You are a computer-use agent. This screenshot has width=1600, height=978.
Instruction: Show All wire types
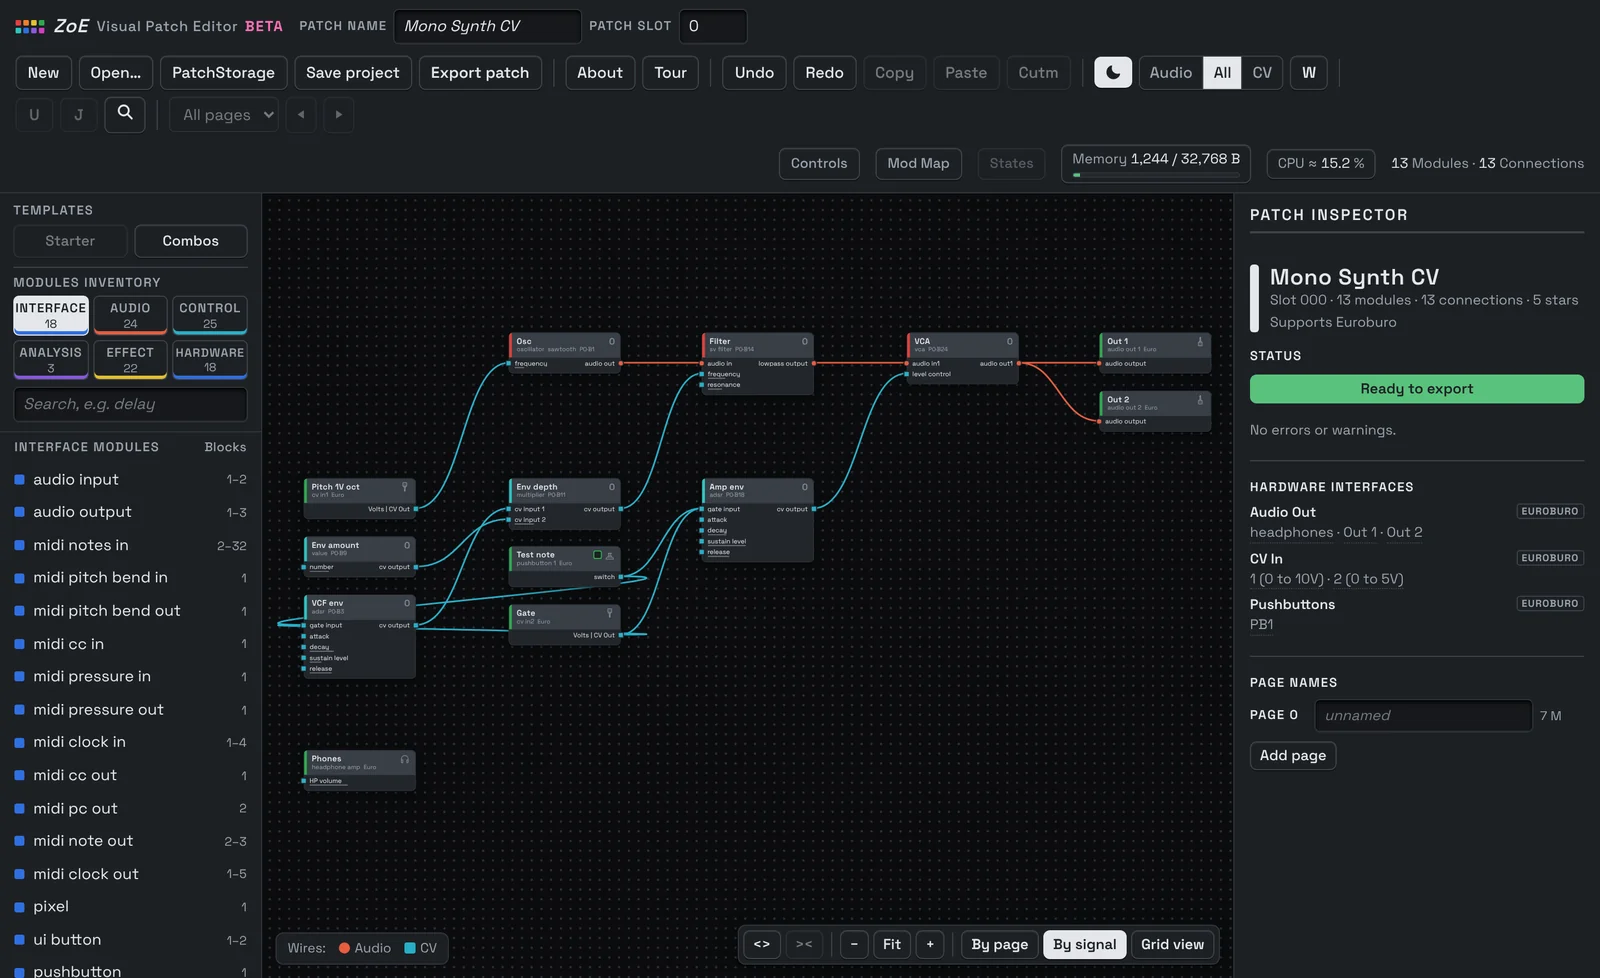[1222, 72]
